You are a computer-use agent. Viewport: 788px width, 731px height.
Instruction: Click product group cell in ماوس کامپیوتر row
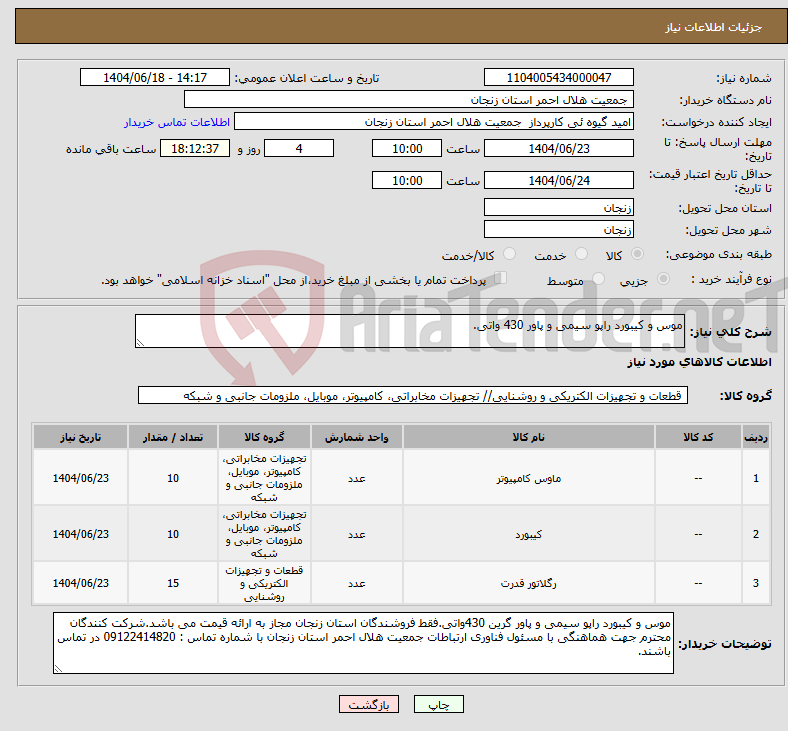click(x=264, y=478)
